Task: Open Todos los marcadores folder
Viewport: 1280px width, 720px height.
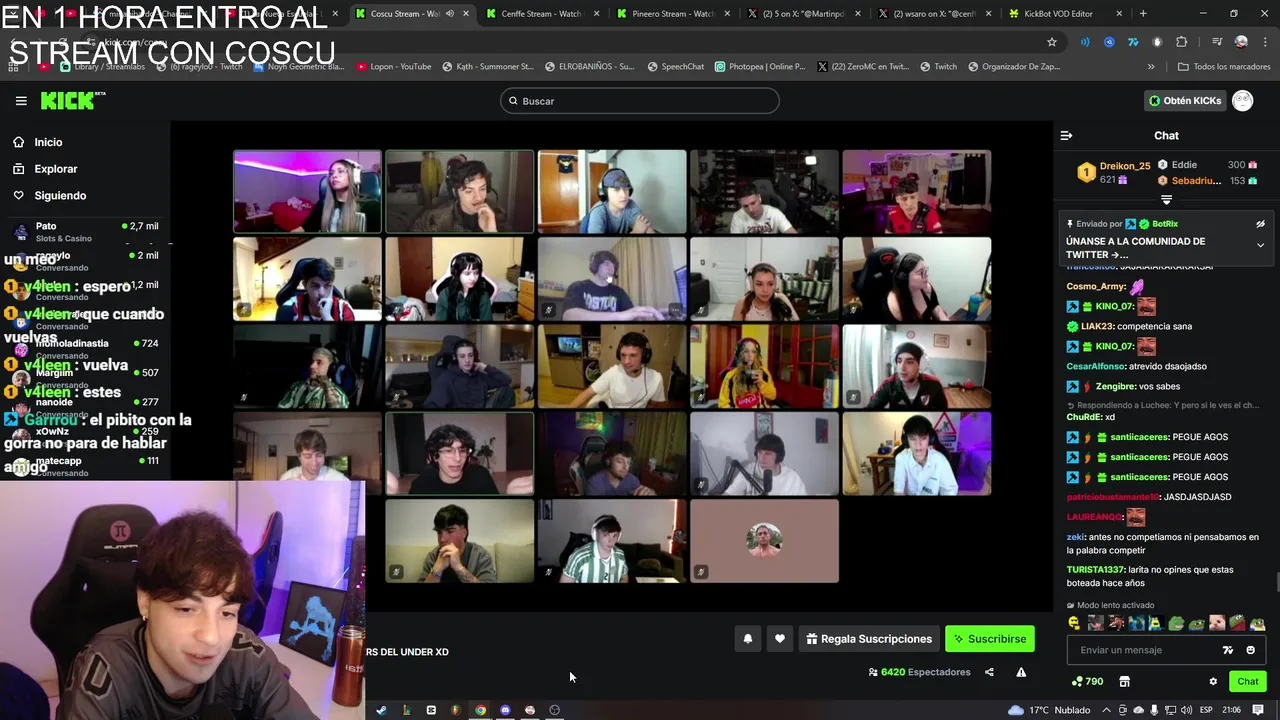Action: pos(1224,67)
